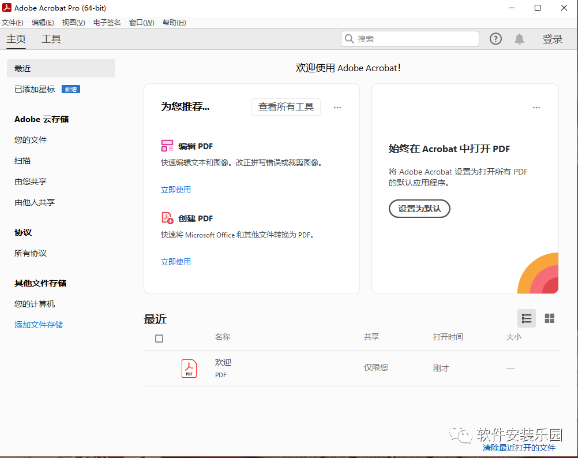
Task: Open 您的文件 in the sidebar
Action: (31, 140)
